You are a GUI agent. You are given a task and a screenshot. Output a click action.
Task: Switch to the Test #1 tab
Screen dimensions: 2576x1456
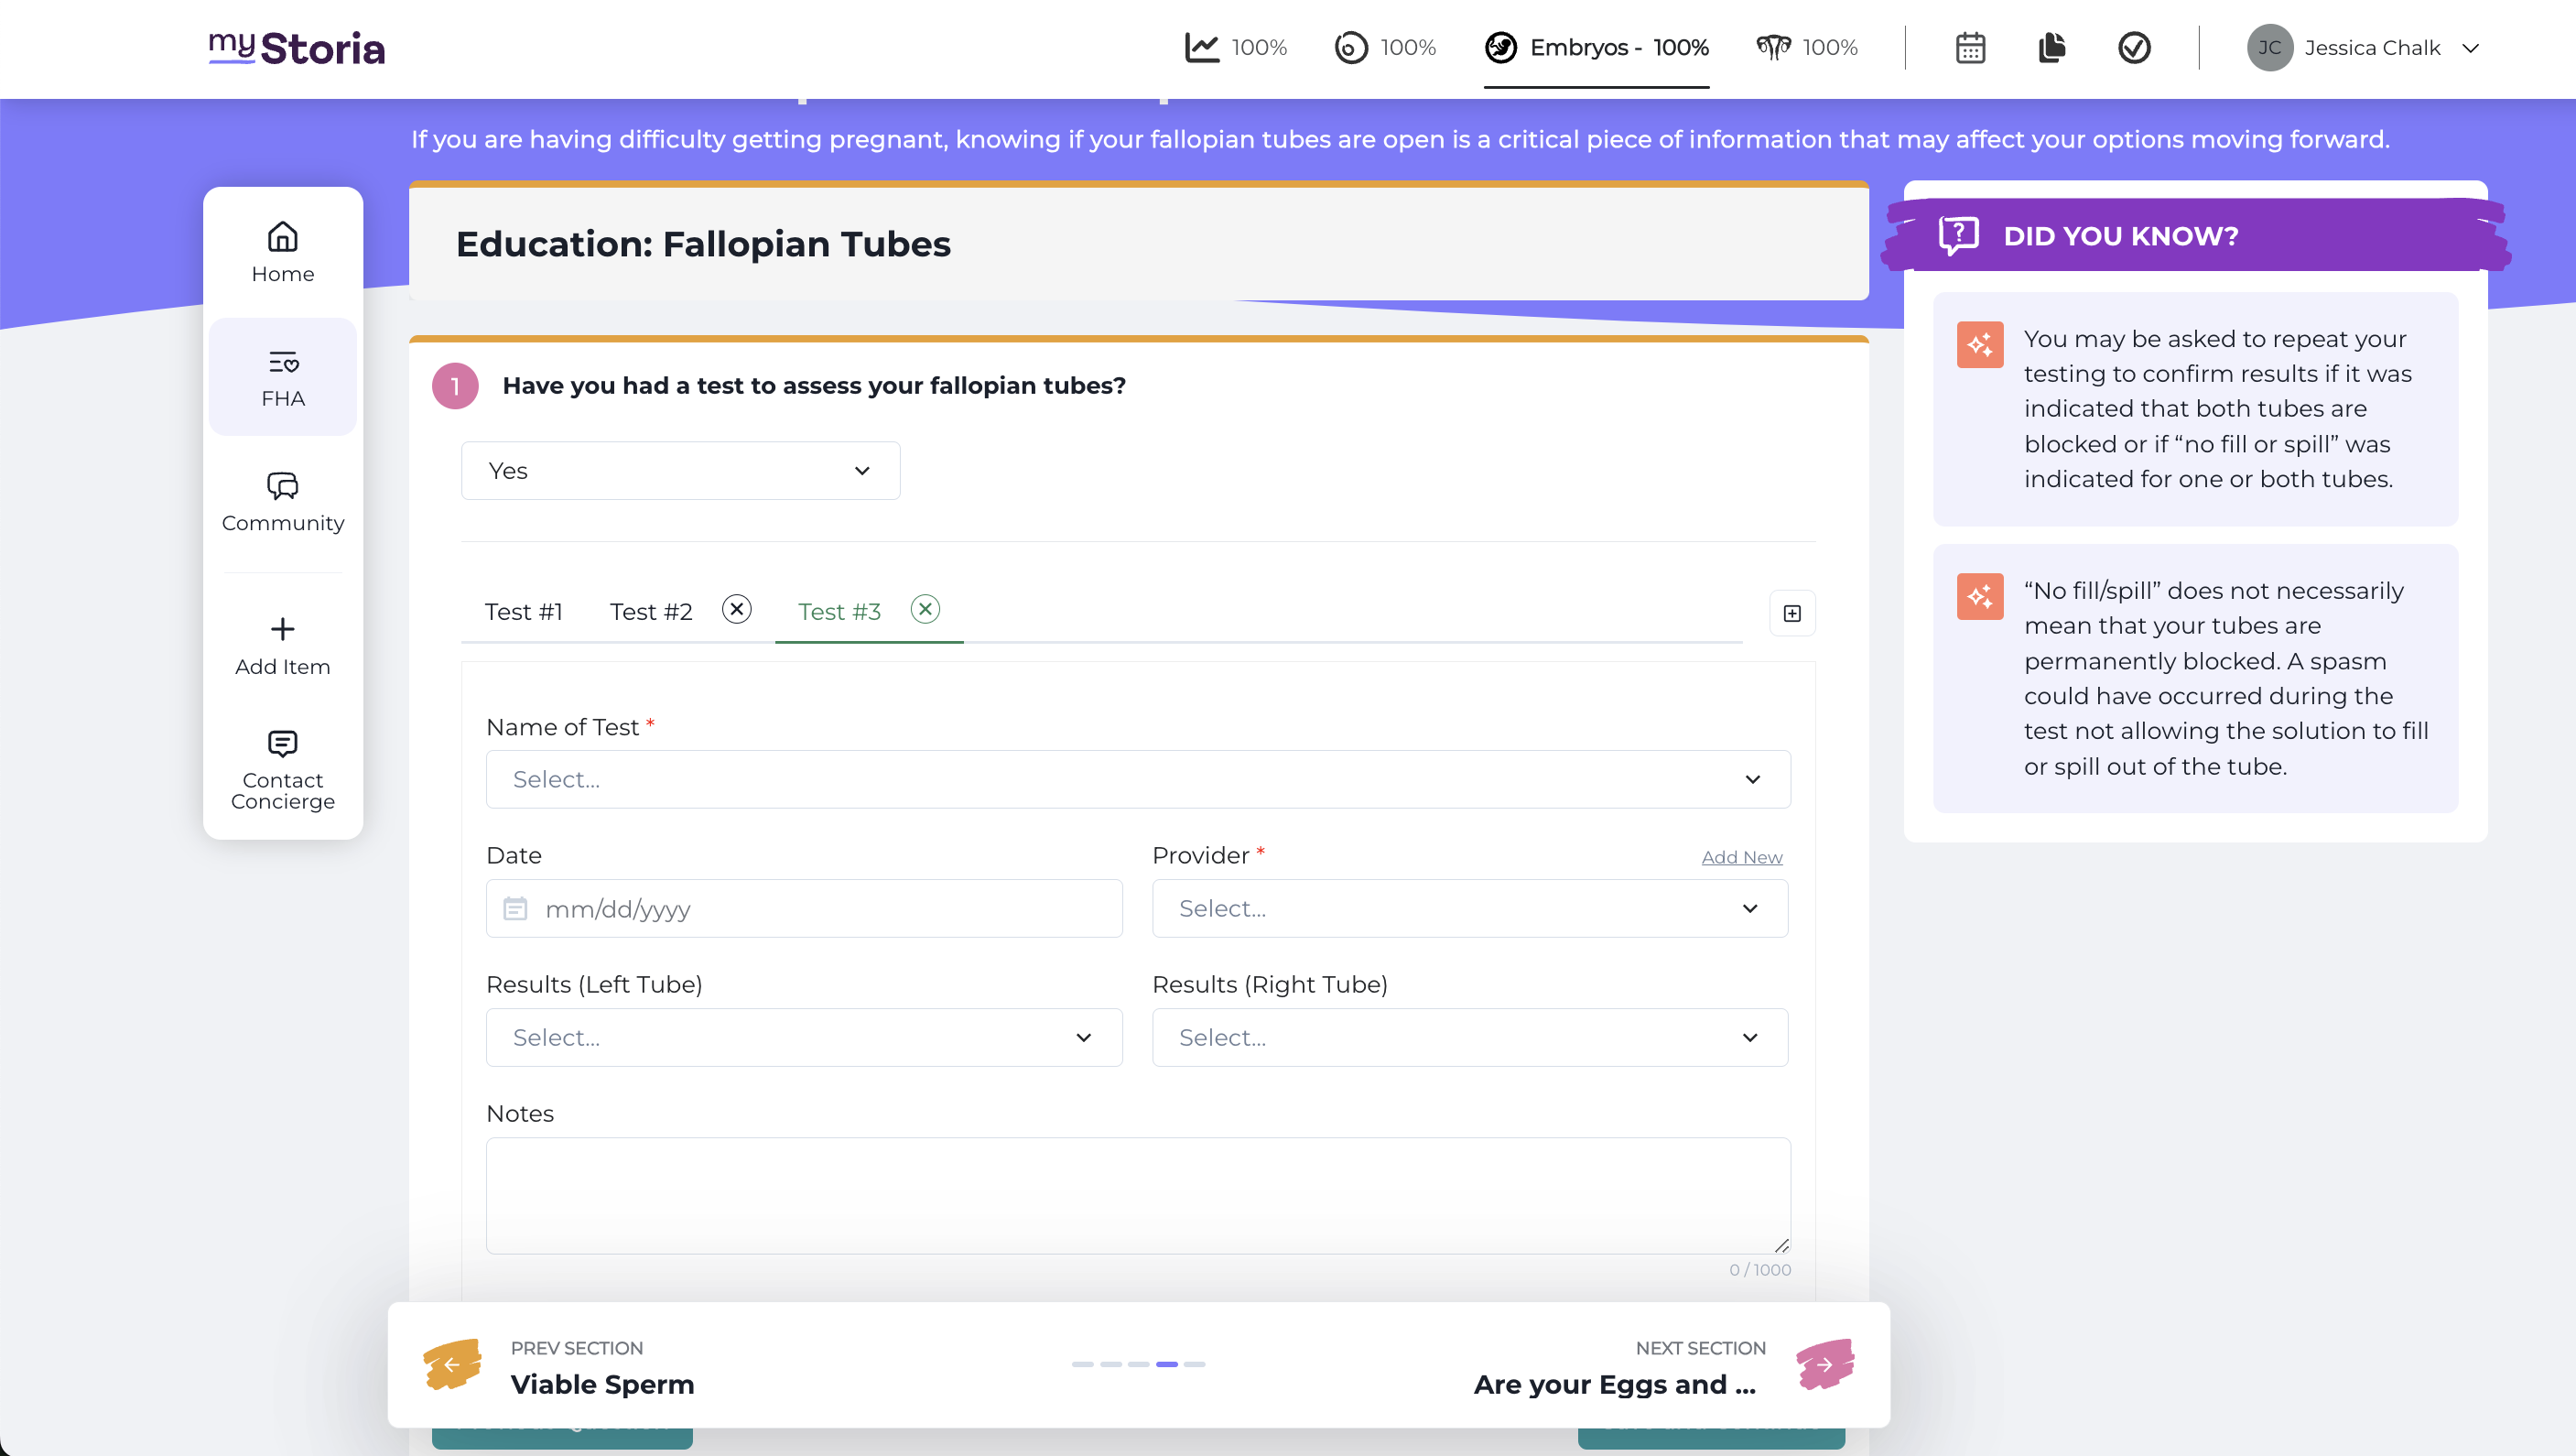click(x=523, y=612)
